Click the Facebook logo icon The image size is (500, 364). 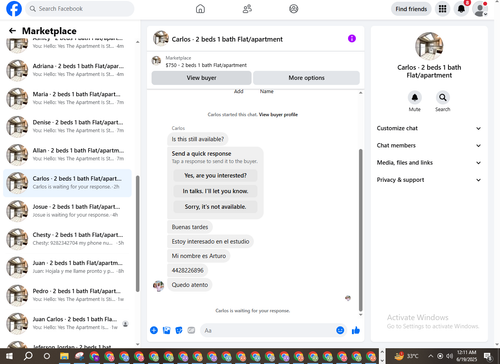click(x=14, y=9)
